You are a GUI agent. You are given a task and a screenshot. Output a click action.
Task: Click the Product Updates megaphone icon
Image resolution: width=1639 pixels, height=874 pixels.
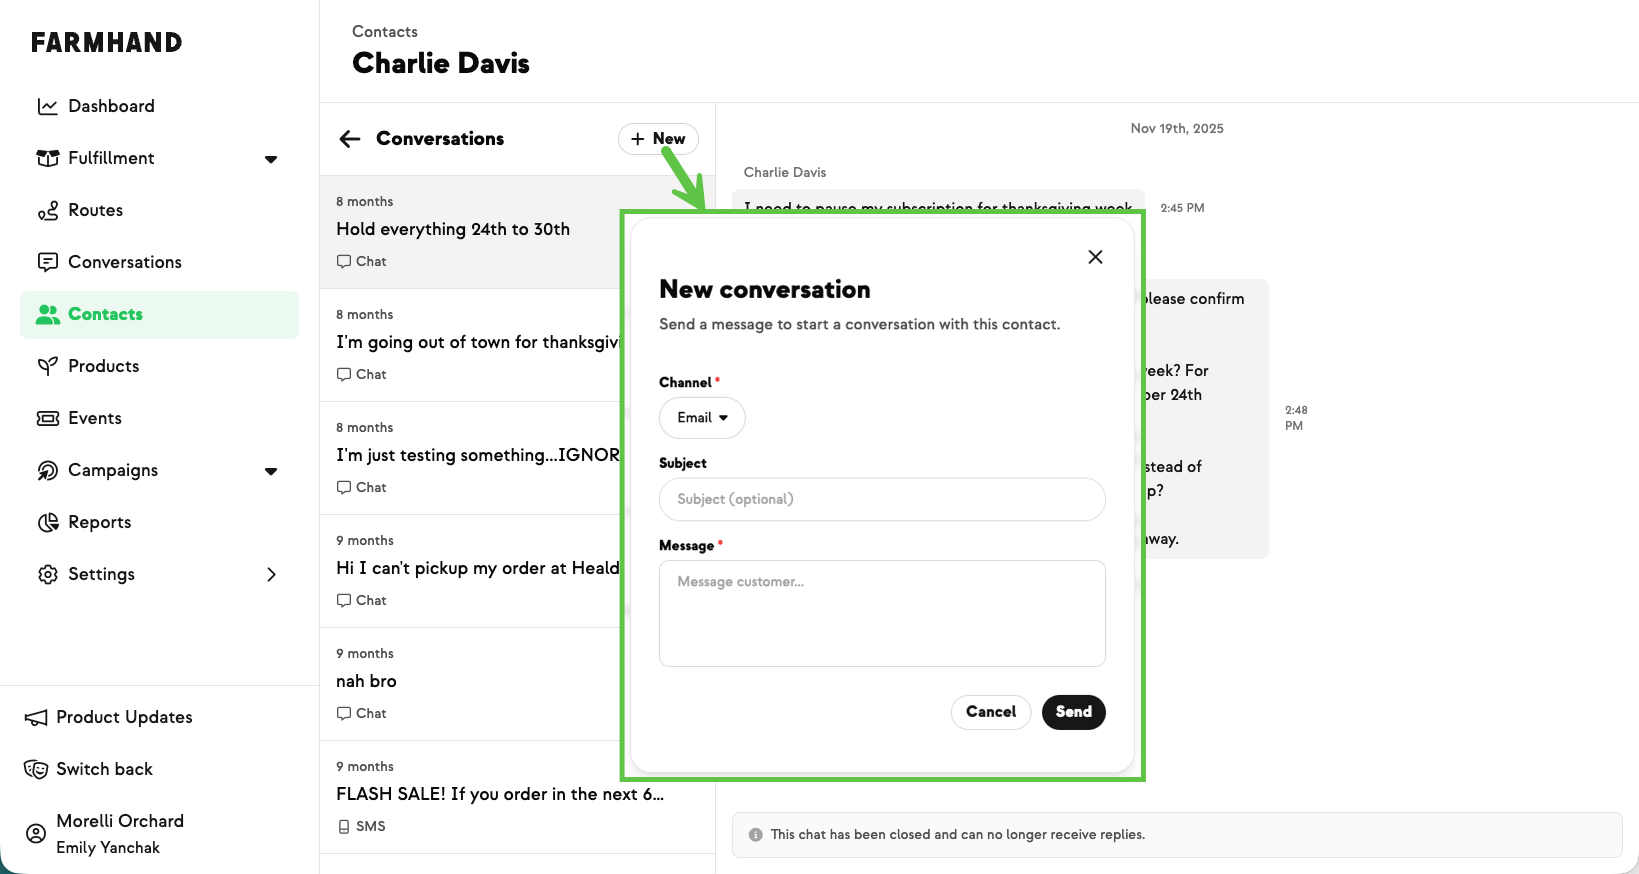pyautogui.click(x=36, y=717)
